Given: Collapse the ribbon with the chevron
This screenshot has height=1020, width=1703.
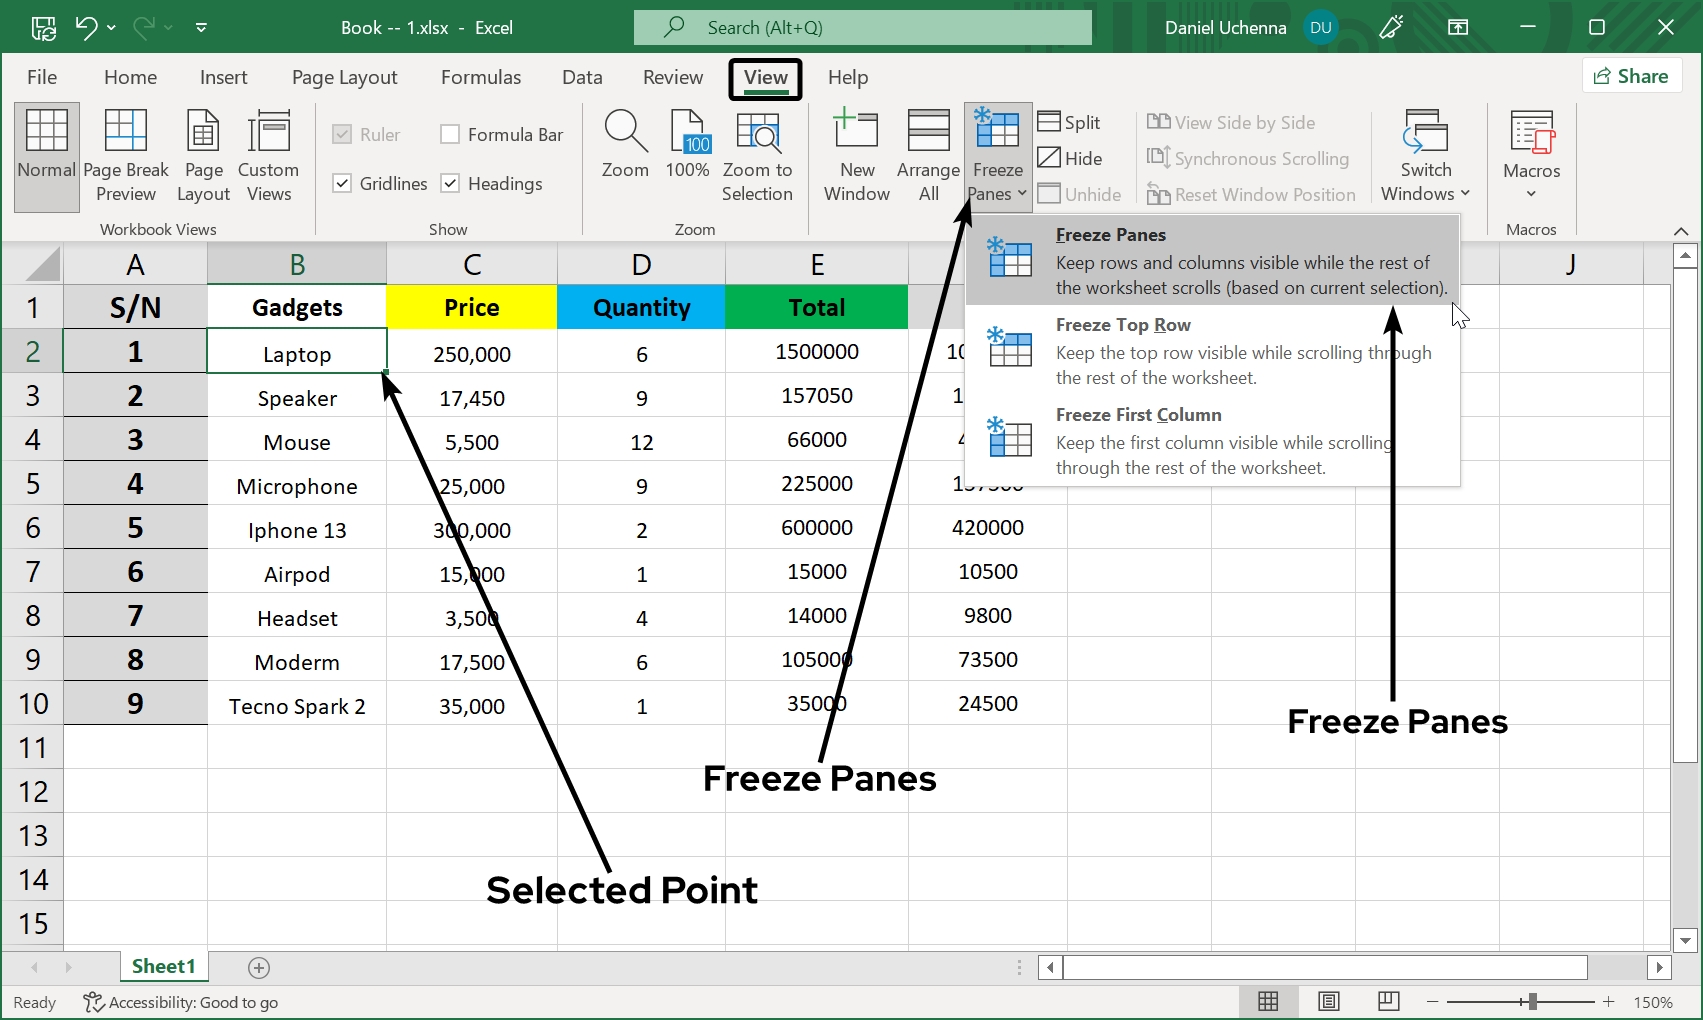Looking at the screenshot, I should click(1681, 231).
